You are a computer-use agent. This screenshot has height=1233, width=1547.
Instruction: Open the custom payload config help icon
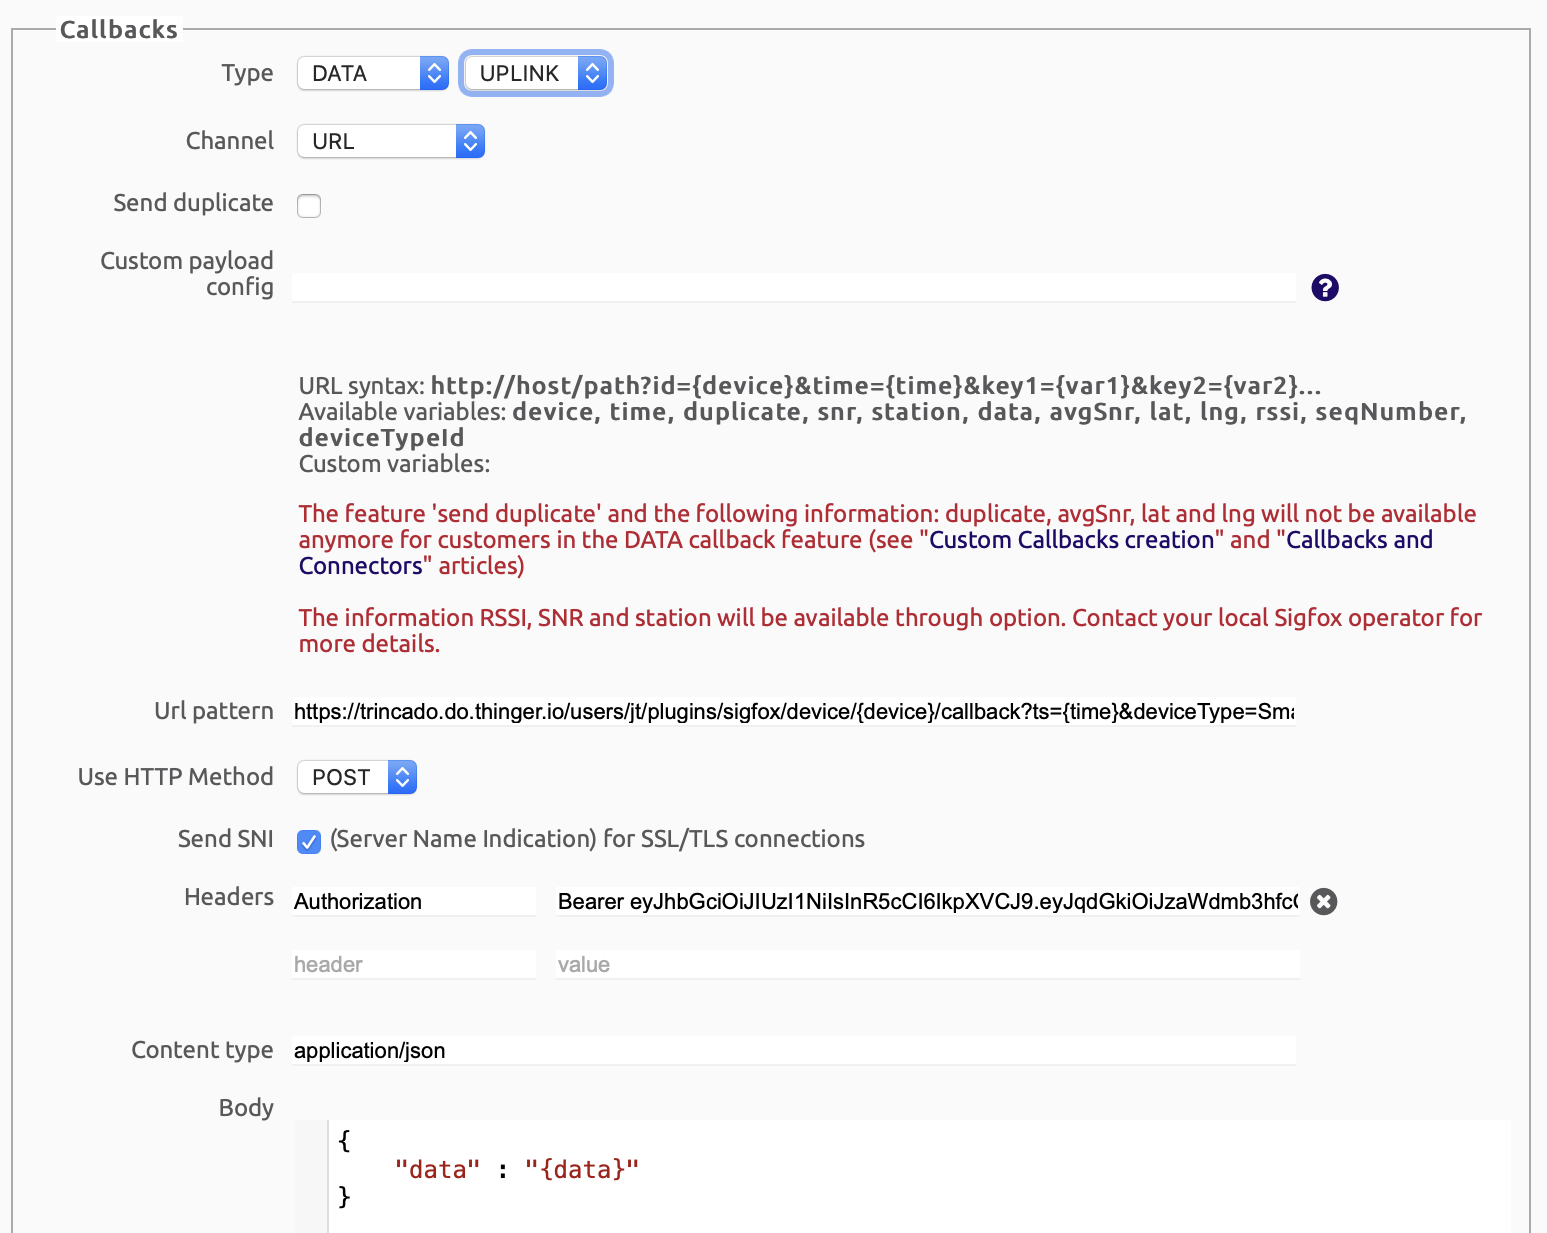(1324, 288)
